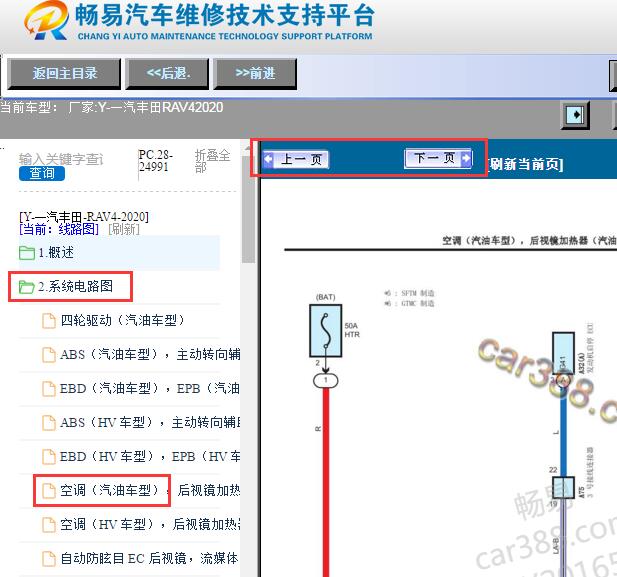Open ABS（HV 车型）entry
This screenshot has width=617, height=577.
coord(150,423)
